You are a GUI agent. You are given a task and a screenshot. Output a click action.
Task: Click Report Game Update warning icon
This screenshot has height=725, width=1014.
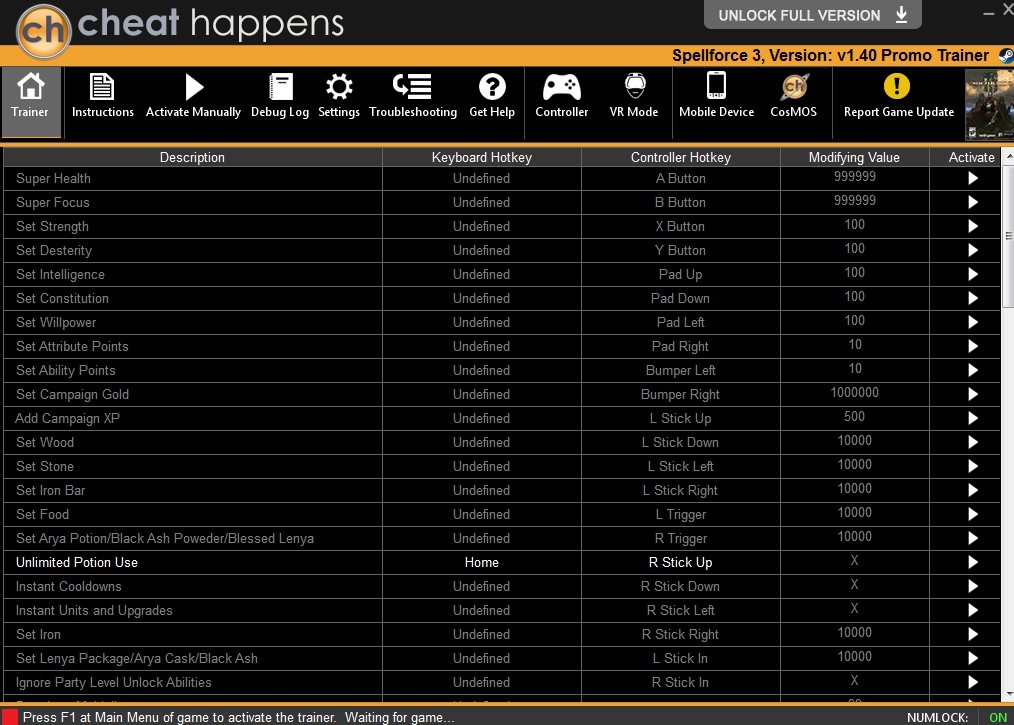pos(896,86)
